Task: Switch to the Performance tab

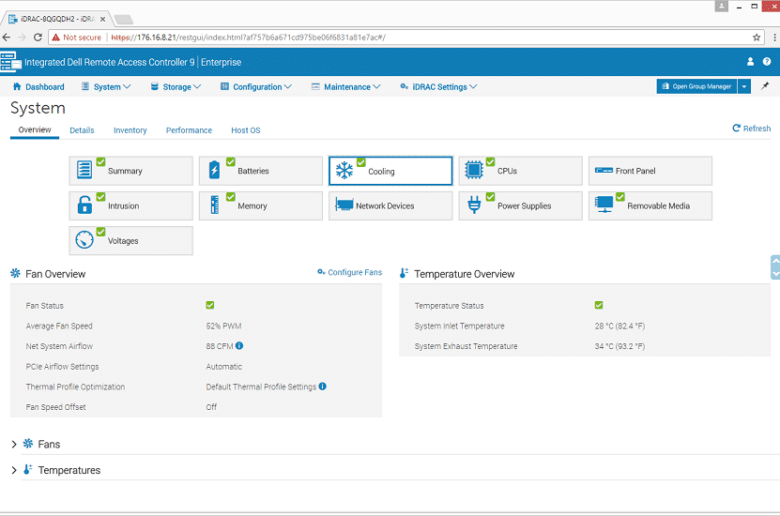Action: 189,130
